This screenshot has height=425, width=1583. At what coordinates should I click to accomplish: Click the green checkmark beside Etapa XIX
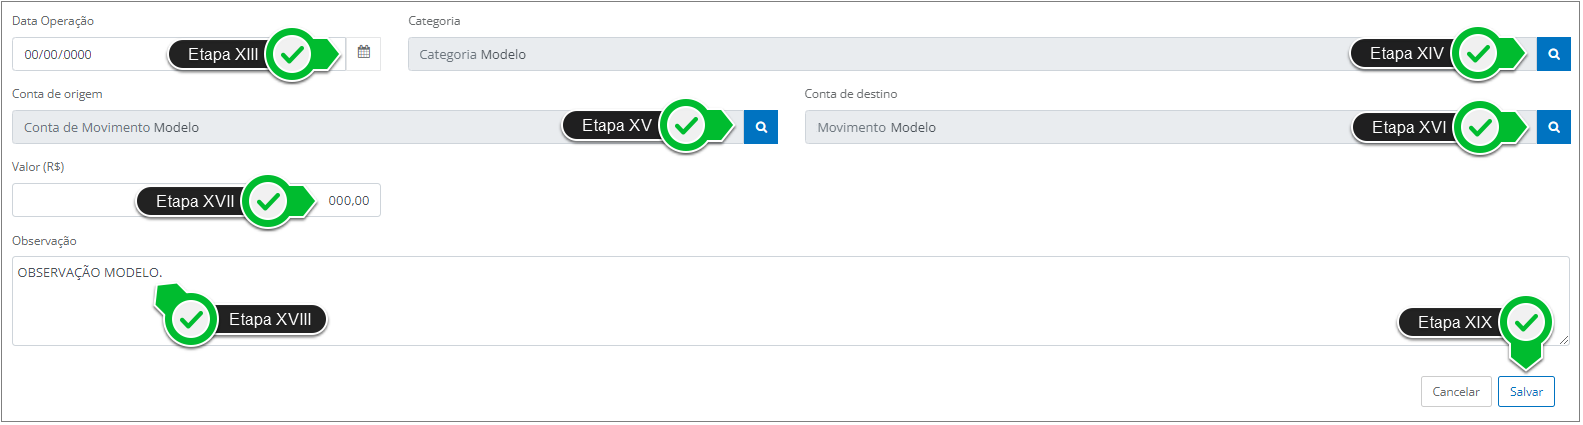[1526, 322]
